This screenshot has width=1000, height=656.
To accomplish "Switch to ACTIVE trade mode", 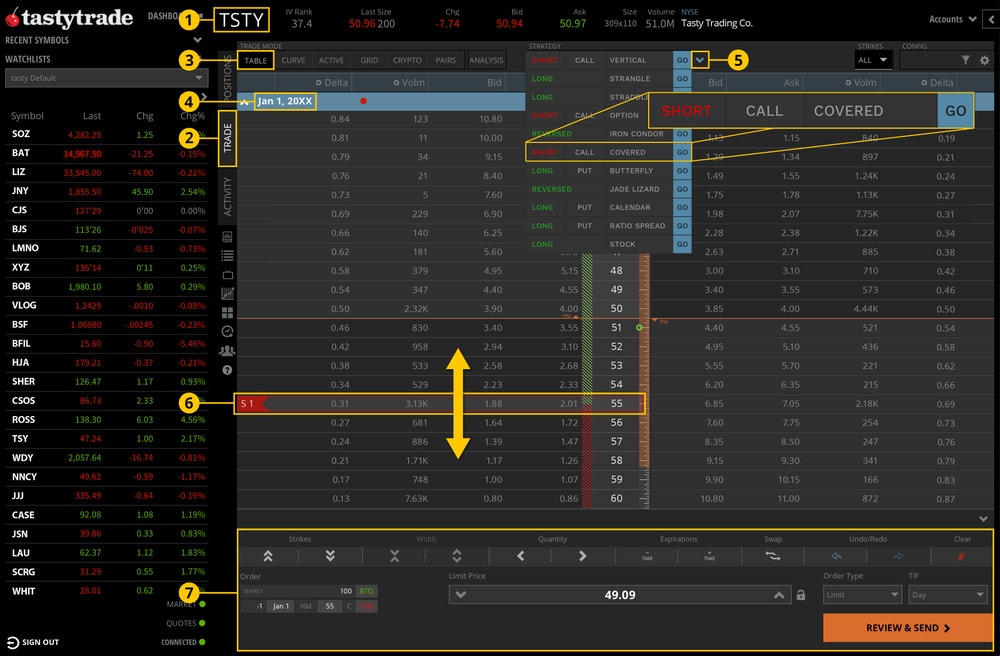I will coord(331,61).
